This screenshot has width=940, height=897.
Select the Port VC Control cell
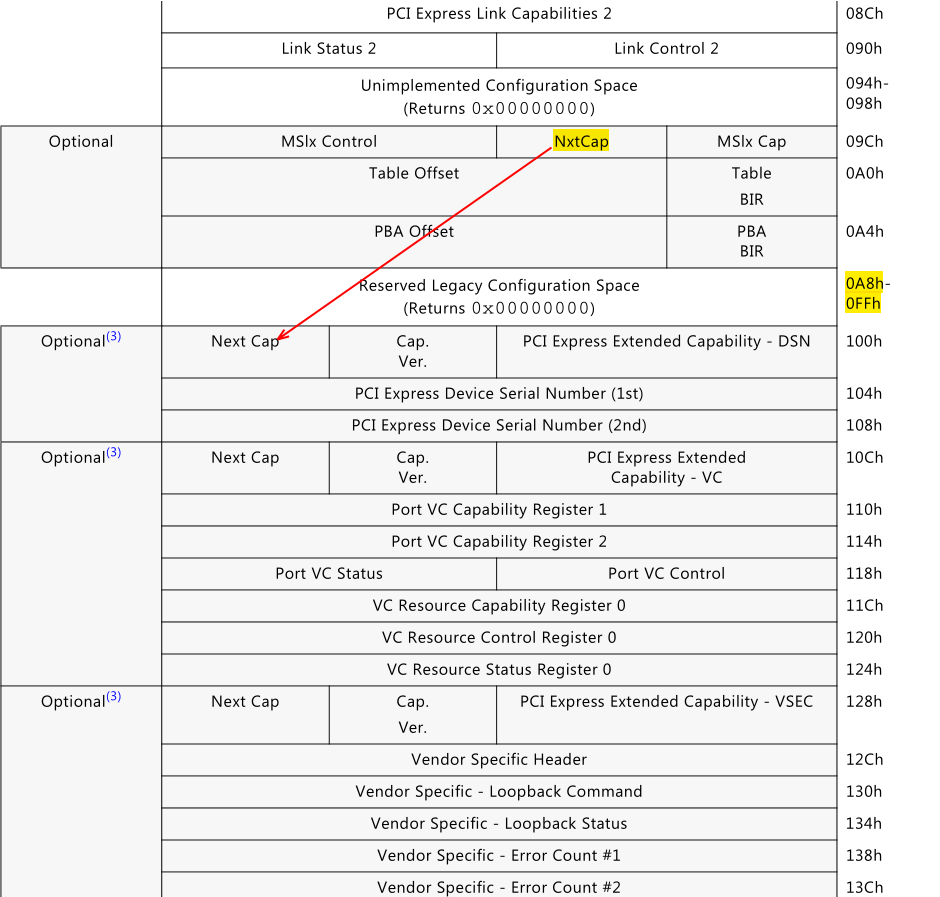coord(667,574)
